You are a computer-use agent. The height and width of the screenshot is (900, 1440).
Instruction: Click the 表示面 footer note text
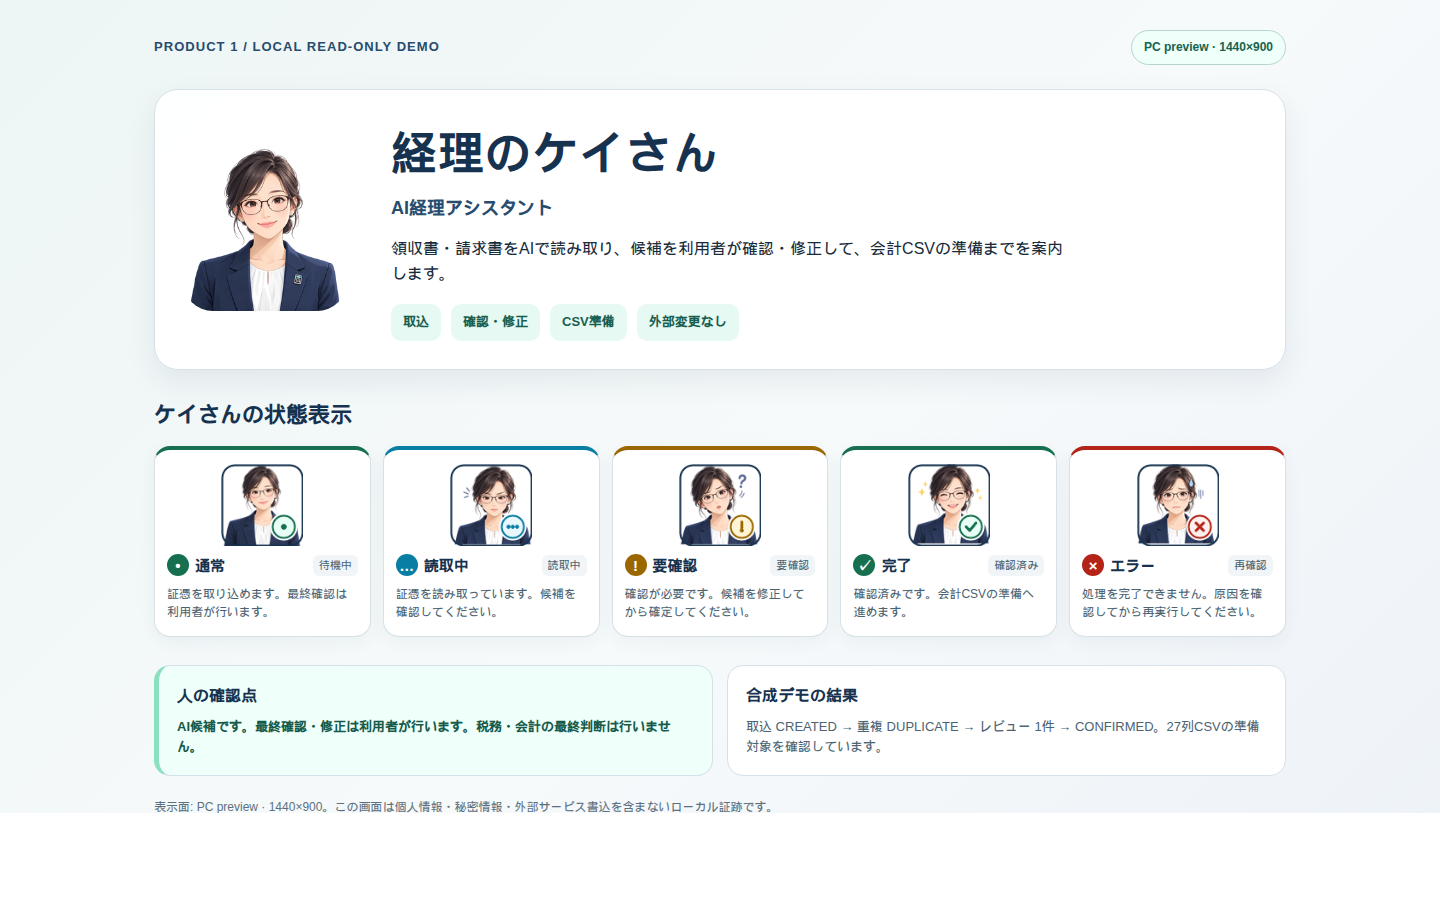tap(466, 807)
